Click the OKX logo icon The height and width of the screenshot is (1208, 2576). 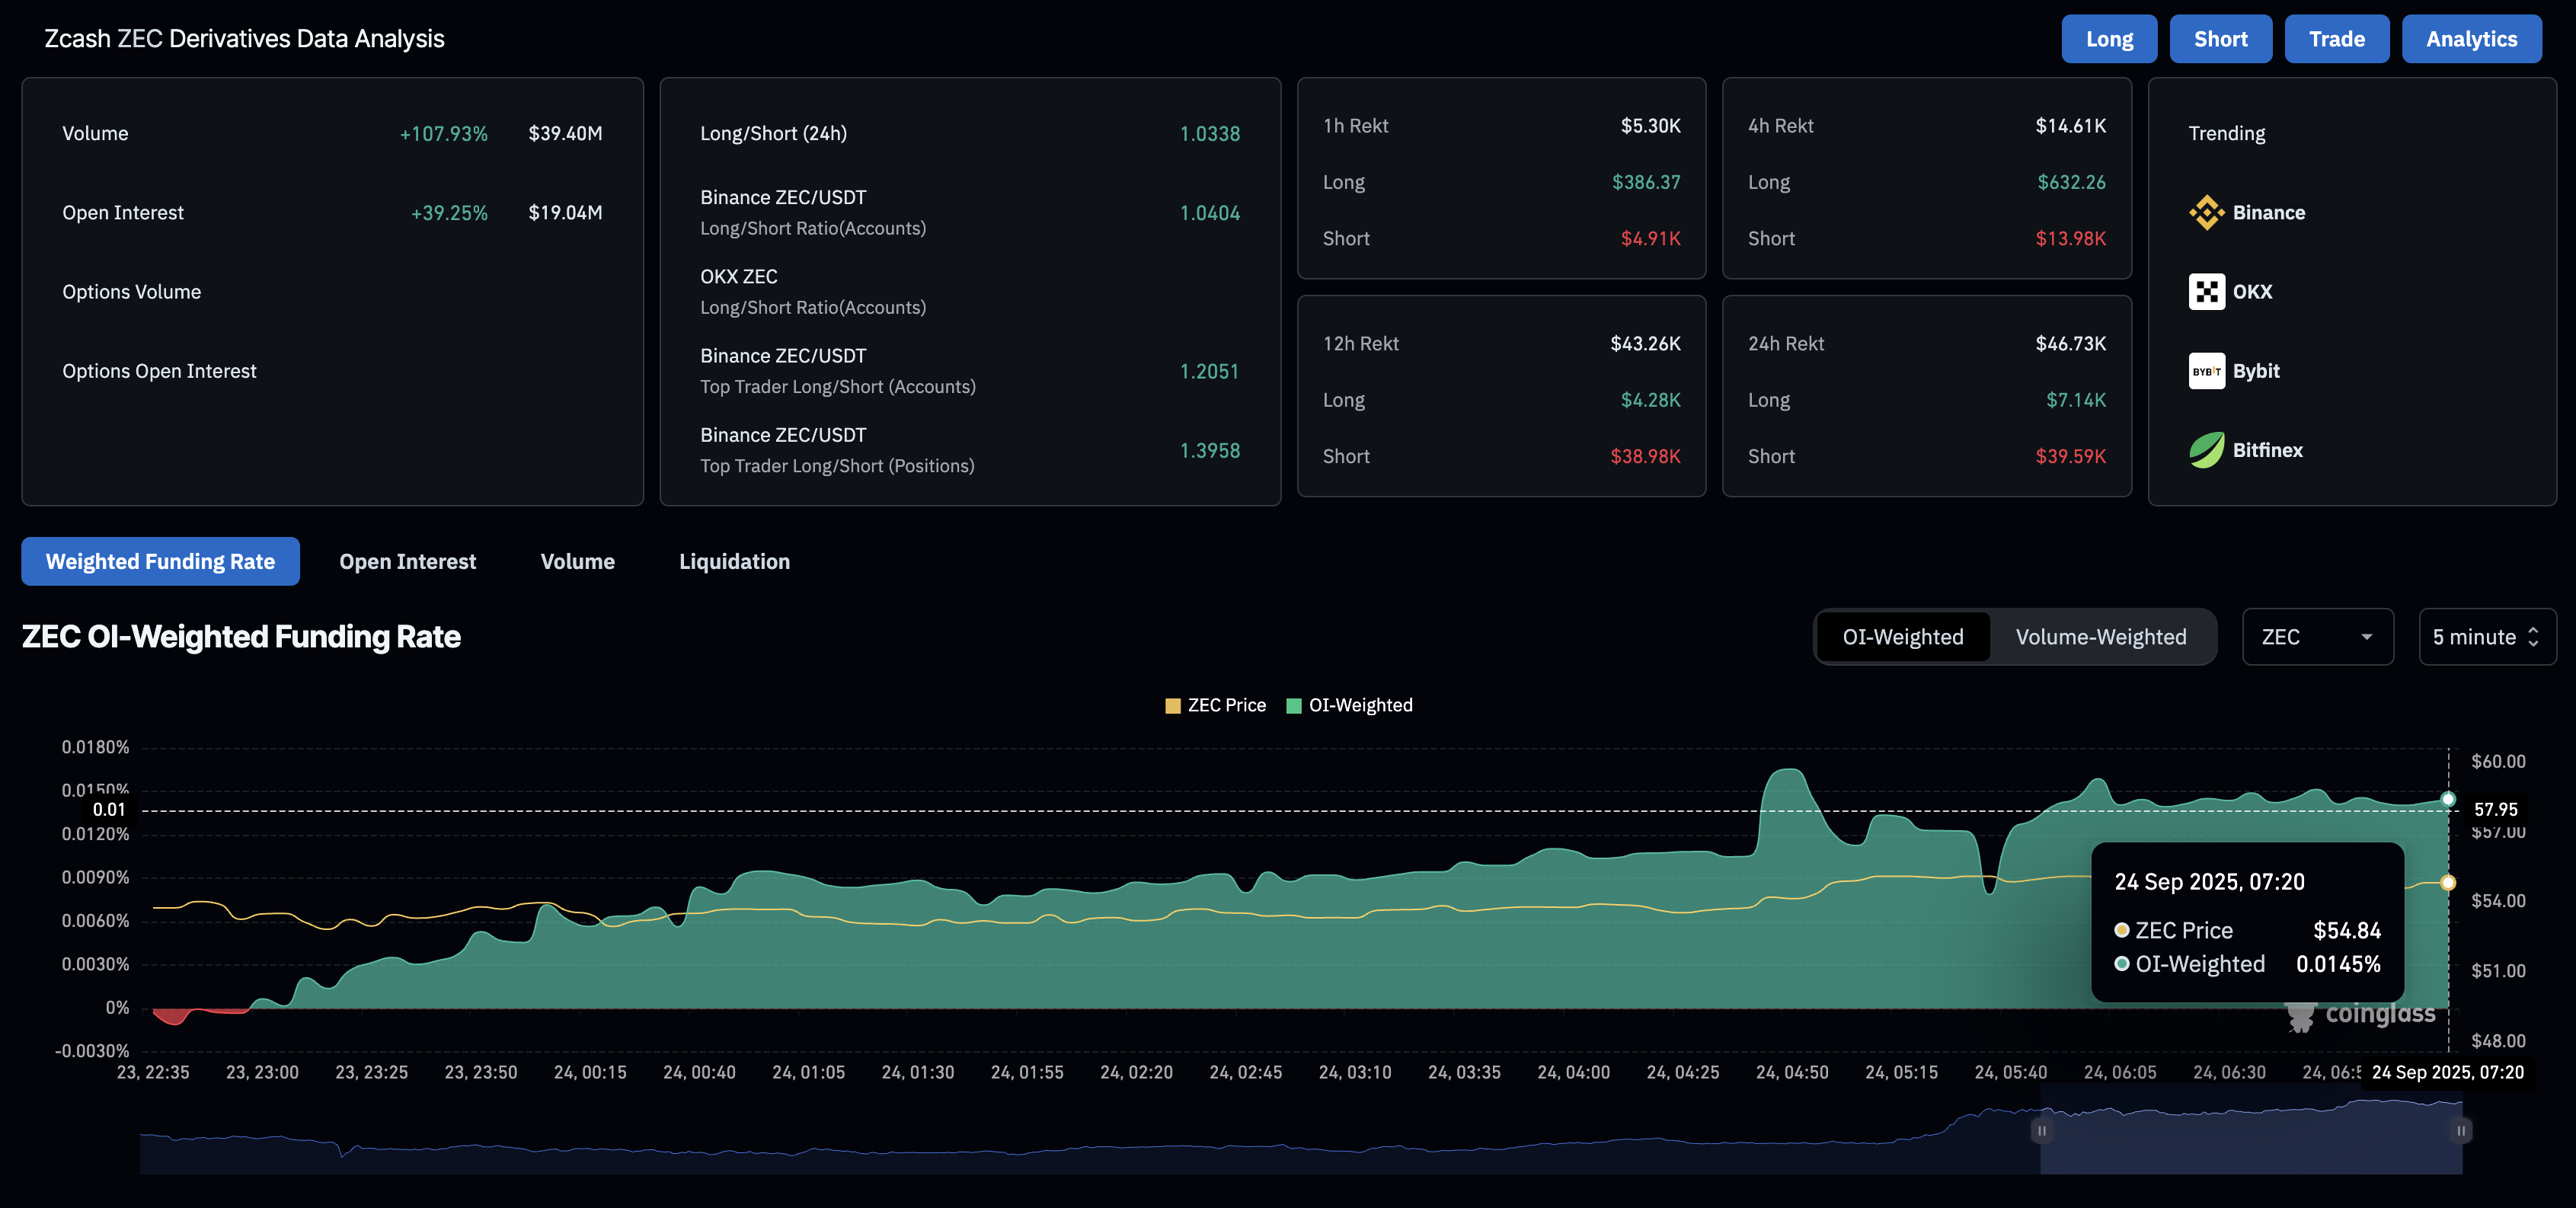tap(2206, 292)
